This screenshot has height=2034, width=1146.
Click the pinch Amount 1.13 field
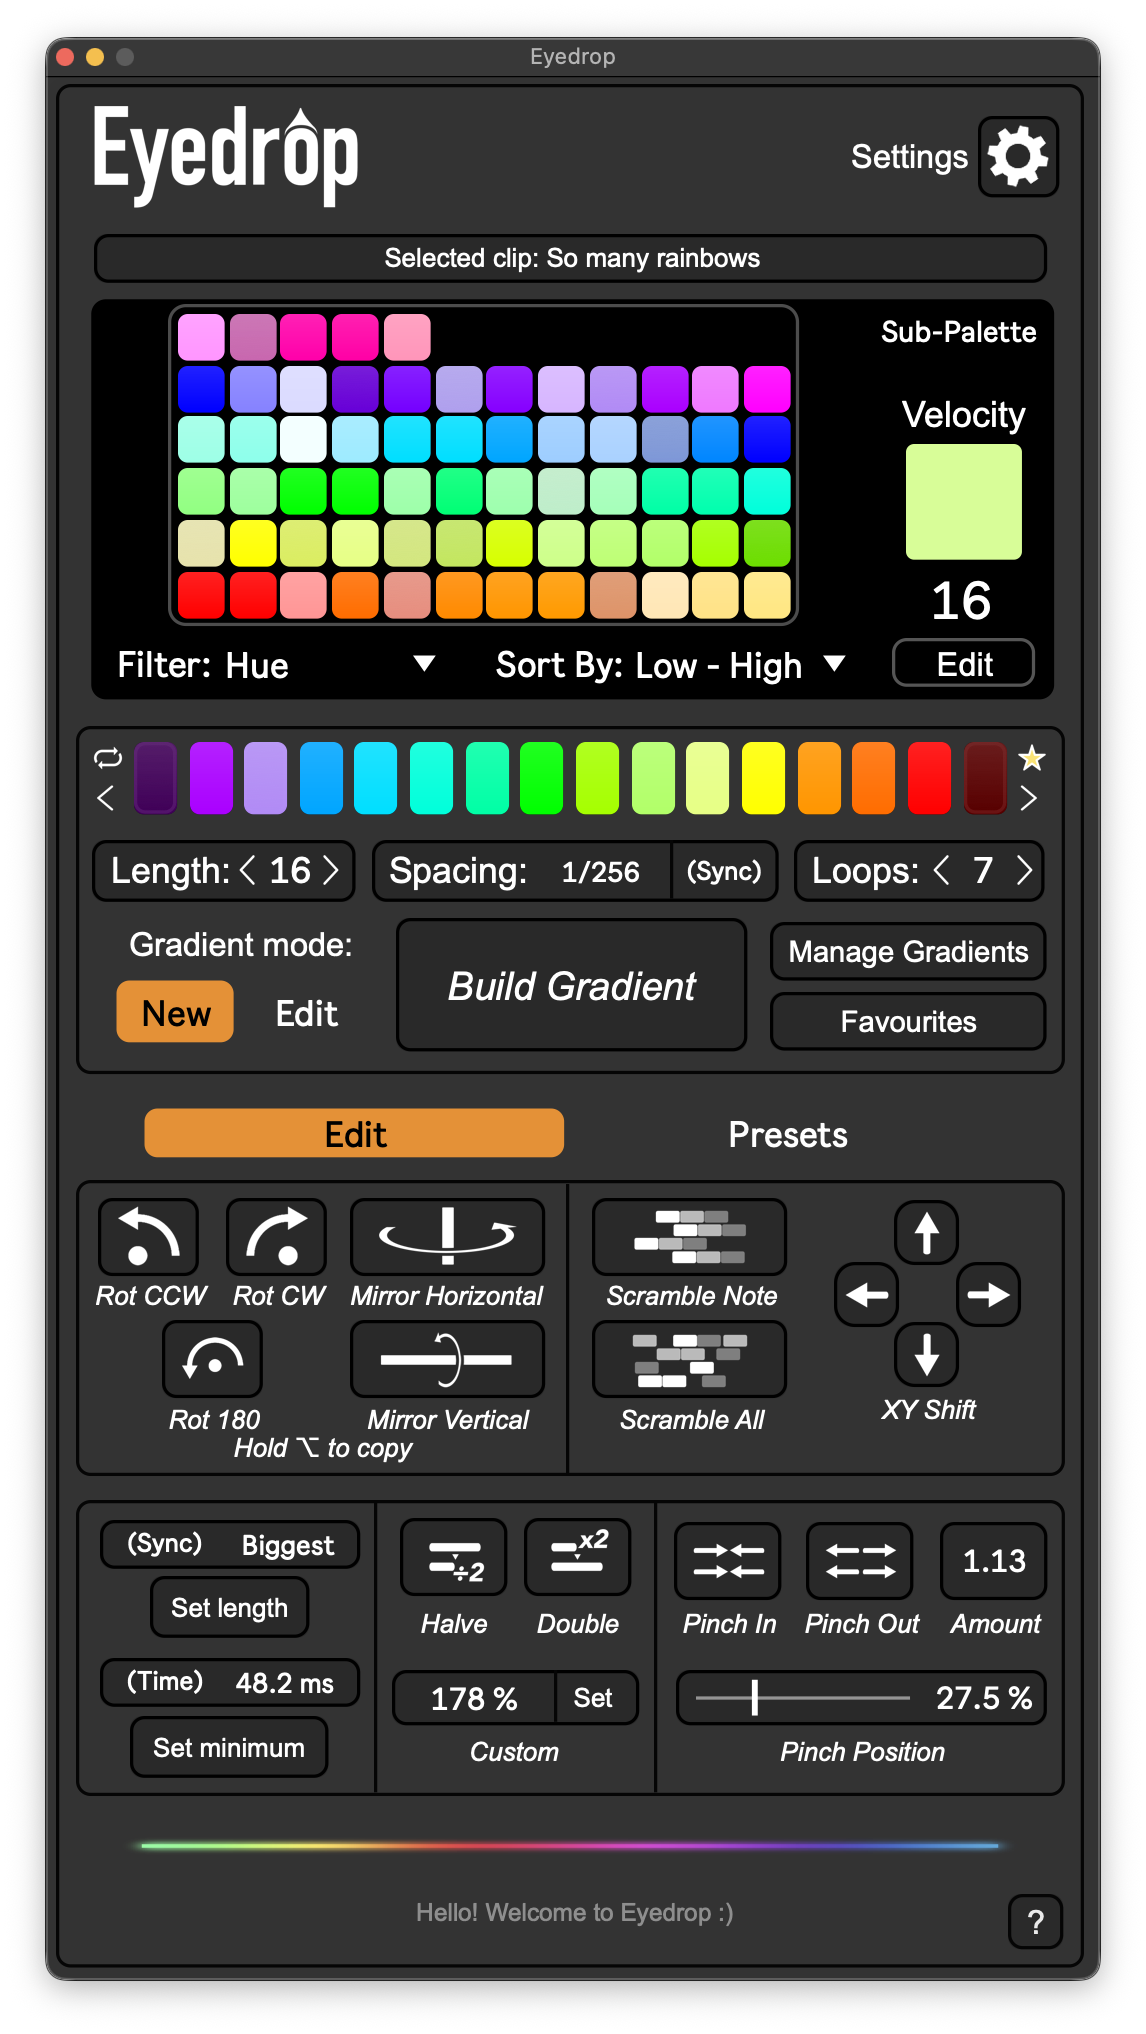993,1560
